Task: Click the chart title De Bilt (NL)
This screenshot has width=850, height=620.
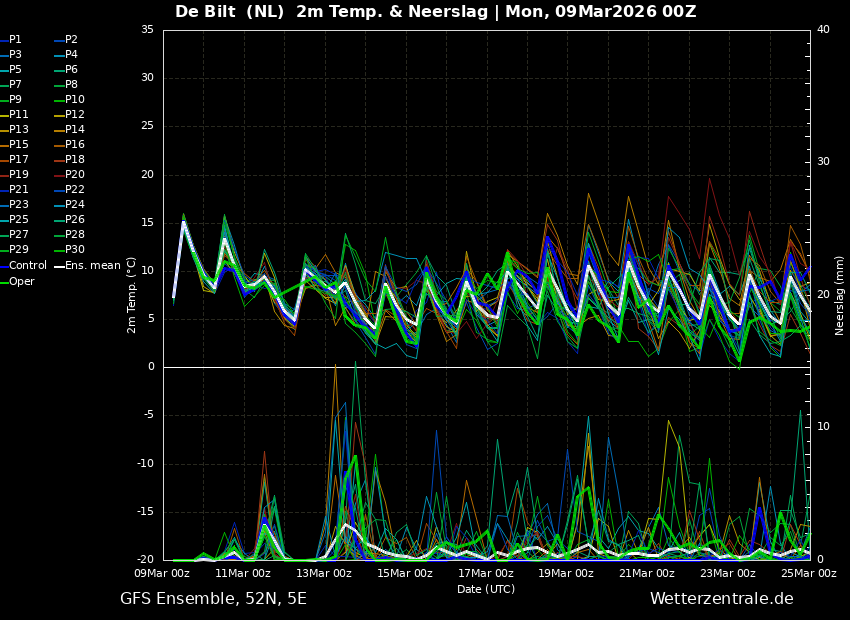Action: point(230,12)
